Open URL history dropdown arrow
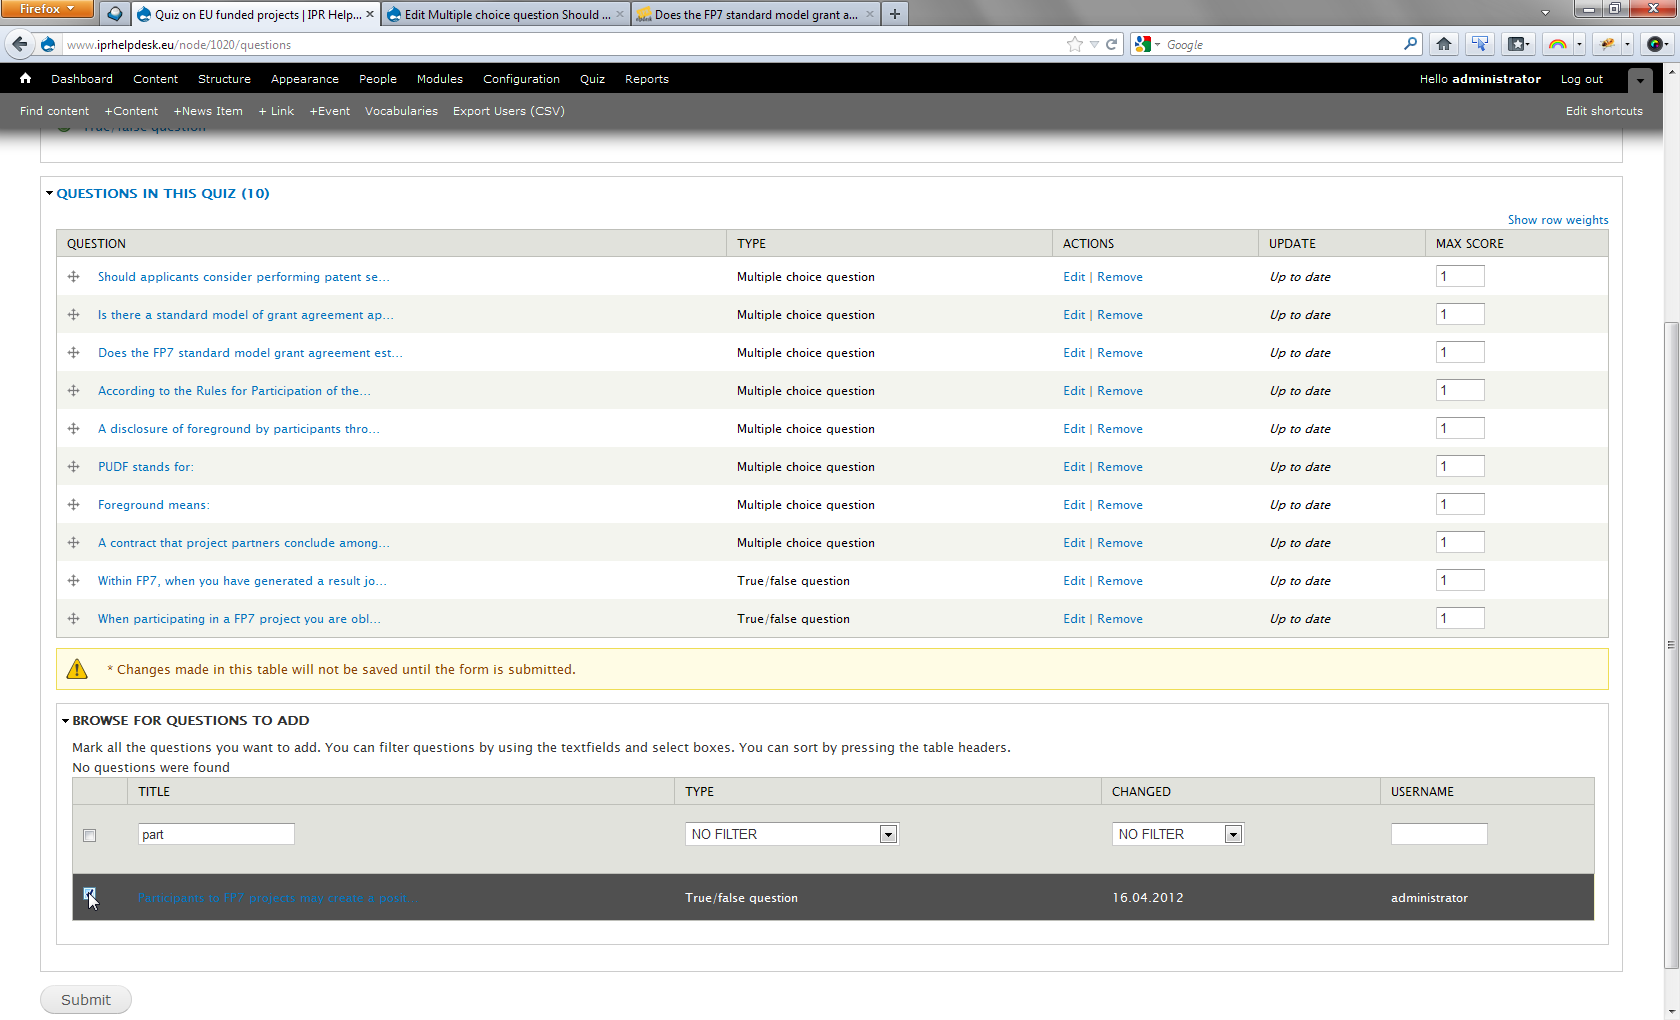 pyautogui.click(x=1094, y=44)
